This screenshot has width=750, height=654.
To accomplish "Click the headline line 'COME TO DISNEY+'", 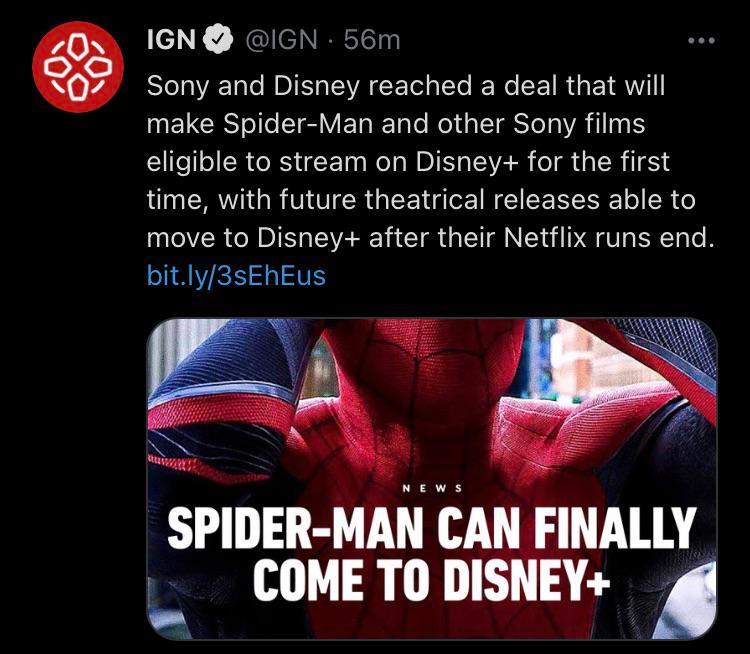I will (x=431, y=580).
